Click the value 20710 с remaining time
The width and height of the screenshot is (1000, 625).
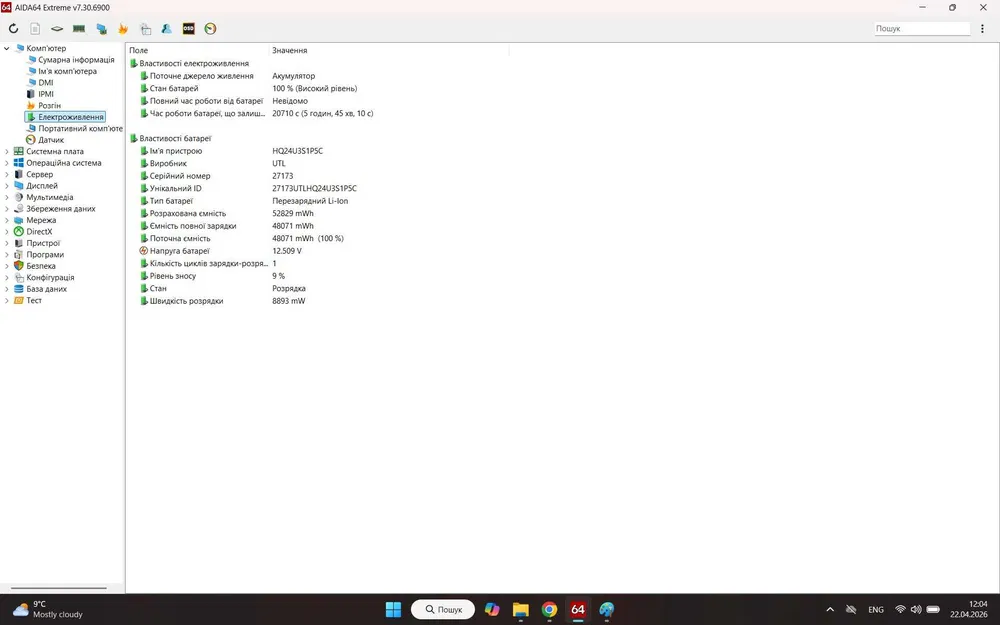tap(323, 114)
